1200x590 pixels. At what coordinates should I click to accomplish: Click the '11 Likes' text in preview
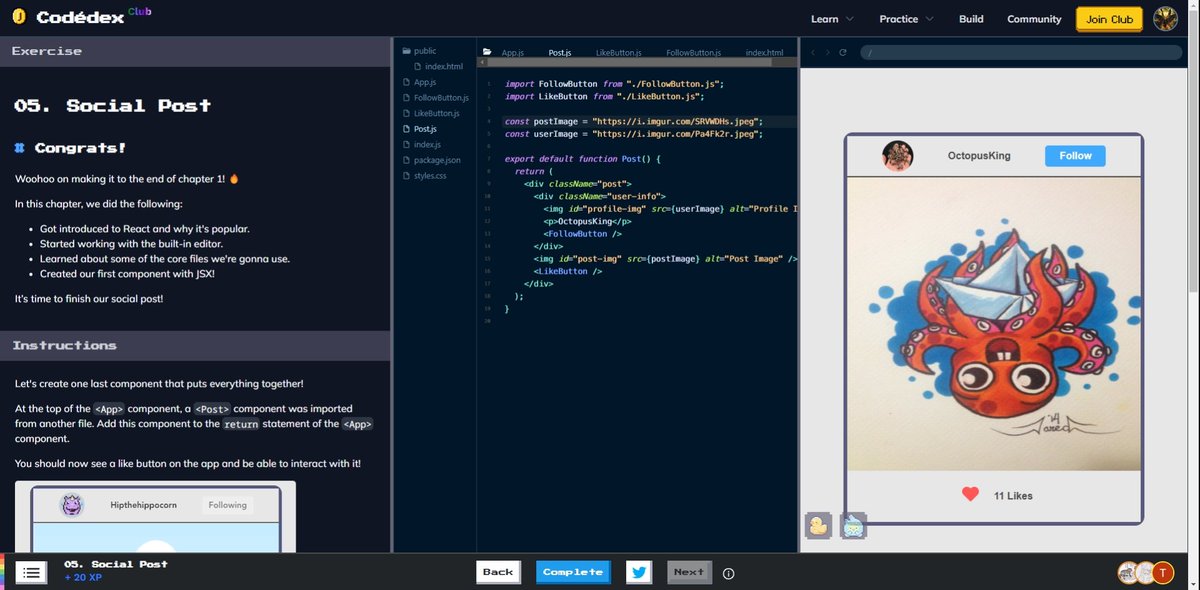tap(1013, 496)
